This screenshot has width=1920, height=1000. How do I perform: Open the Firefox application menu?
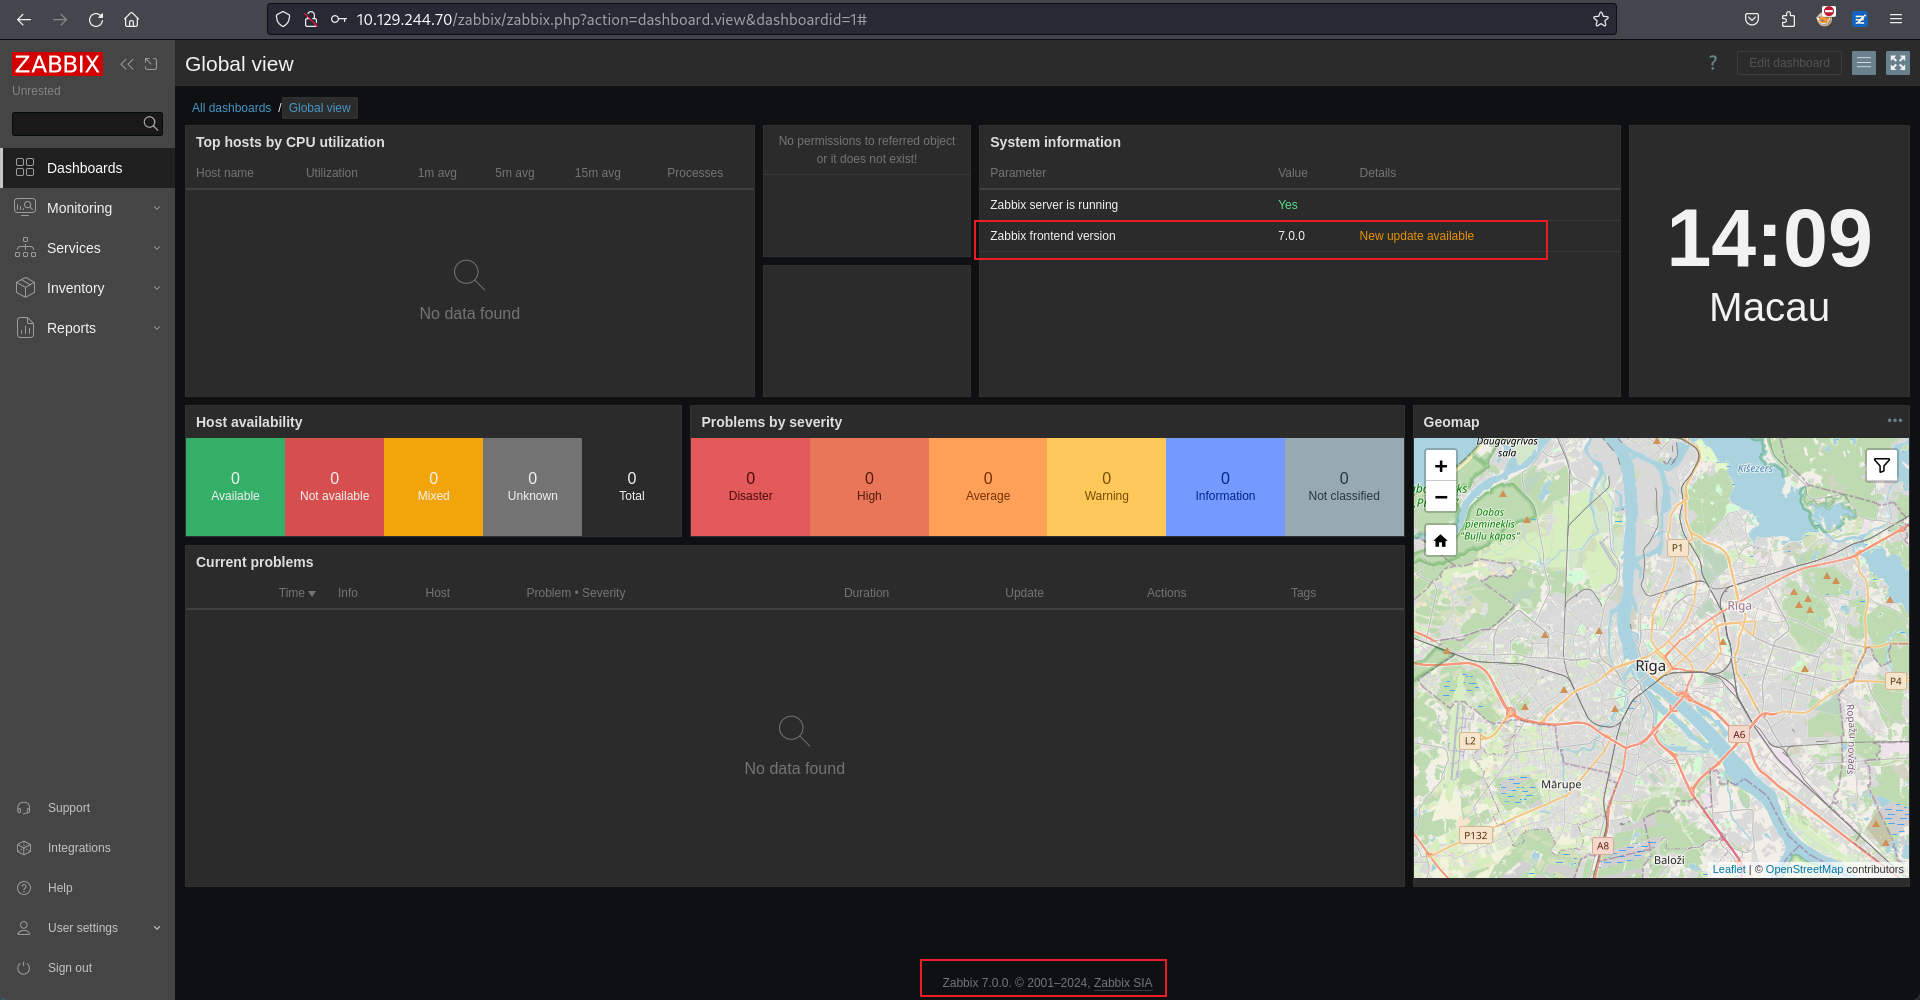[x=1895, y=19]
